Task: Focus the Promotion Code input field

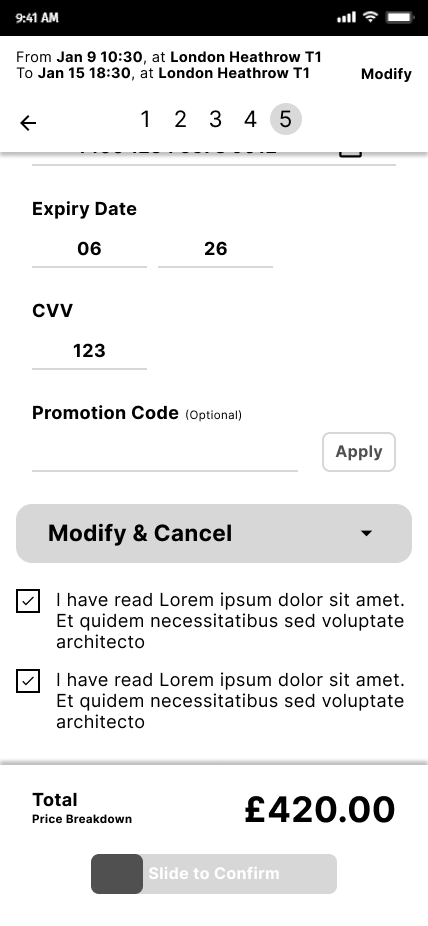Action: pos(165,455)
